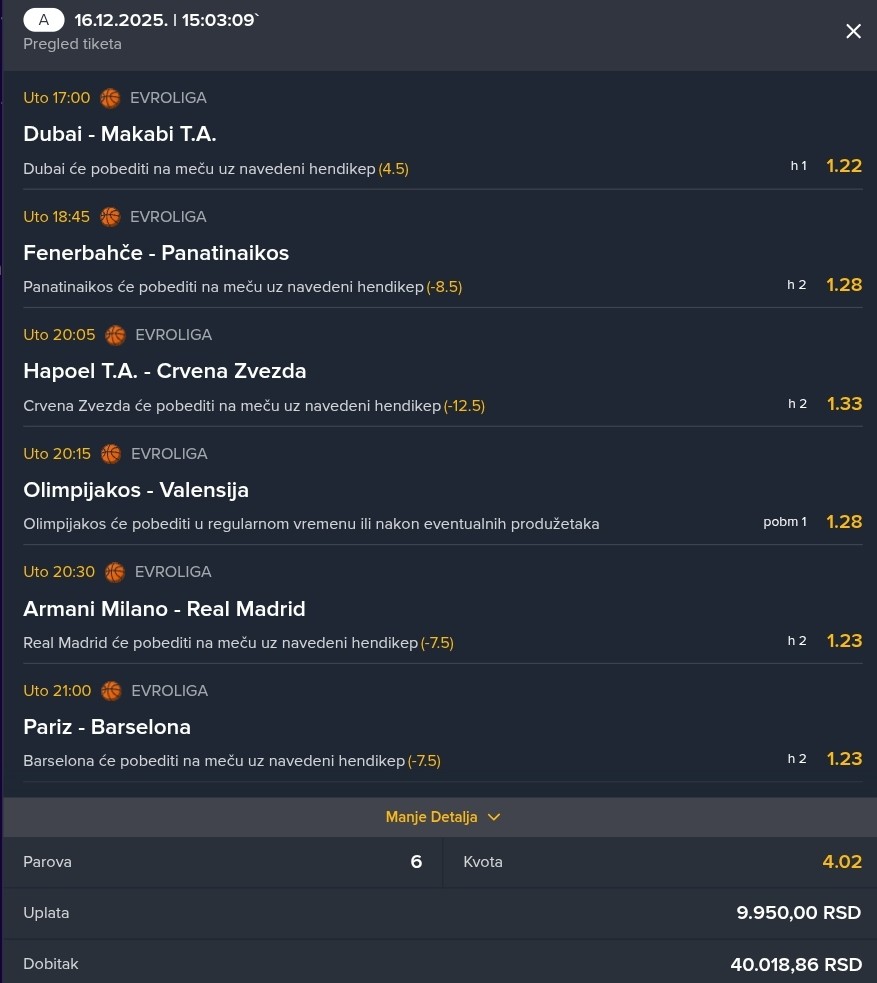Open the Olimpijakos - Valensija match

pyautogui.click(x=136, y=490)
